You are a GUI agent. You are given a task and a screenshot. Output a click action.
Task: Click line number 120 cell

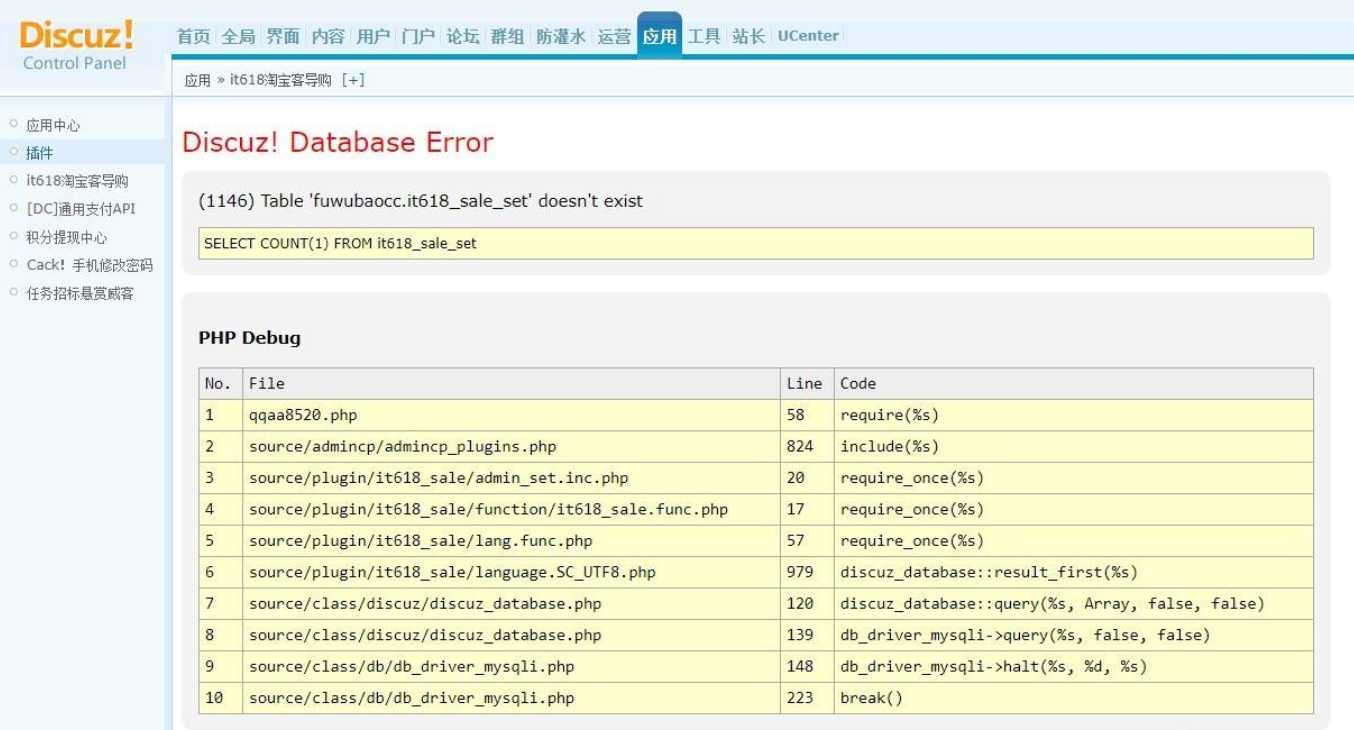click(807, 604)
